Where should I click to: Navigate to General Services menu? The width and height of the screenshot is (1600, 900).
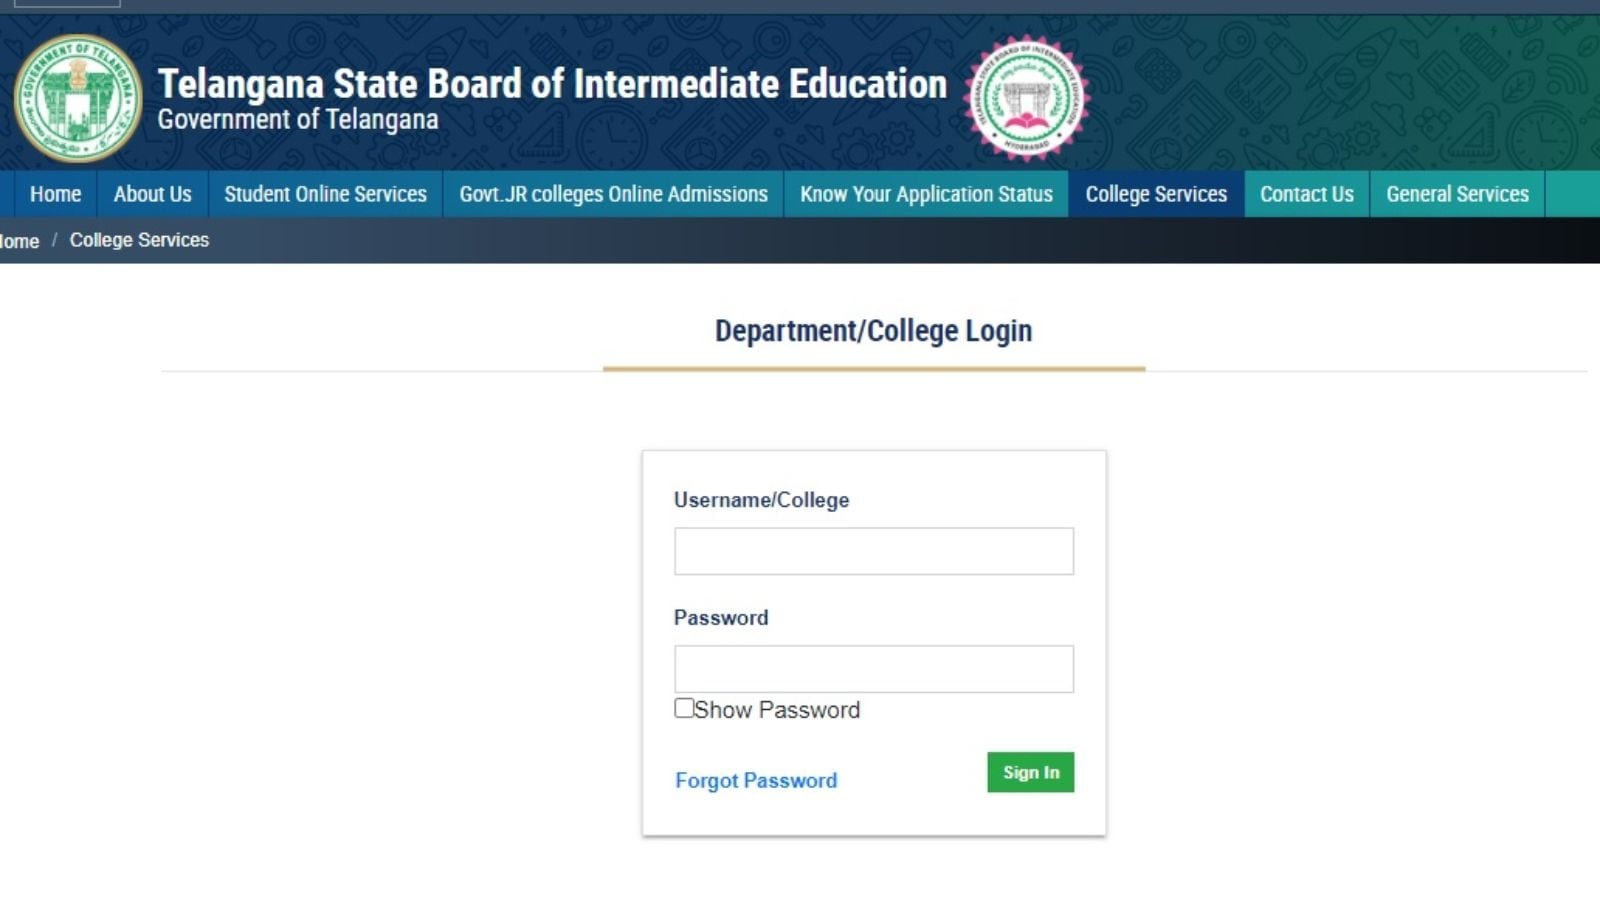point(1457,194)
